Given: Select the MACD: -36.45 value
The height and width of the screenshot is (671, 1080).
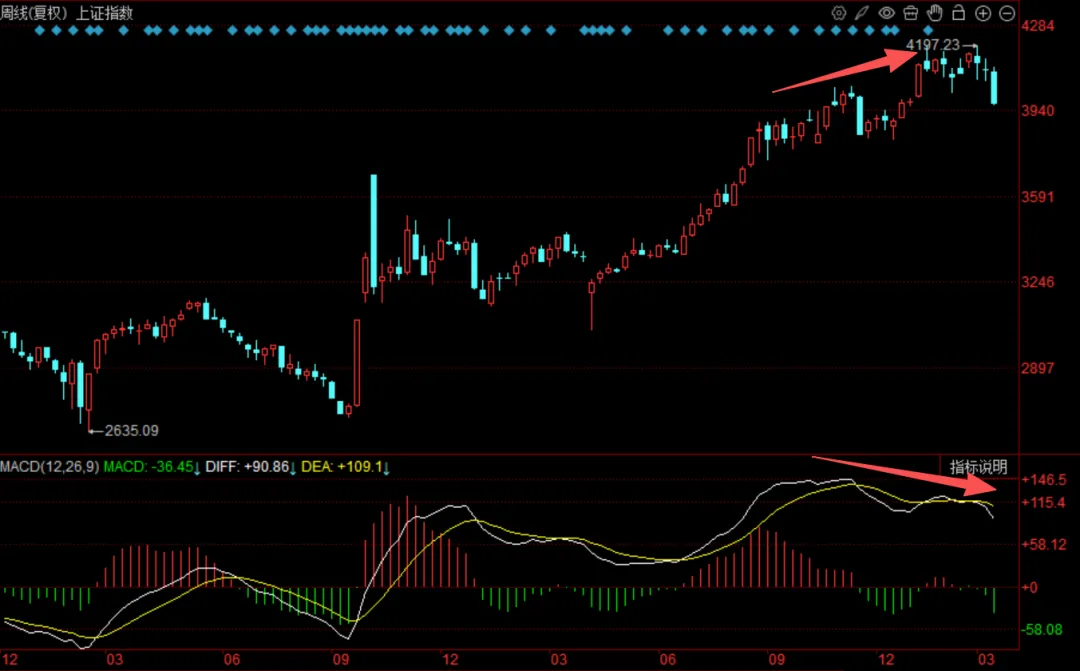Looking at the screenshot, I should pyautogui.click(x=151, y=467).
